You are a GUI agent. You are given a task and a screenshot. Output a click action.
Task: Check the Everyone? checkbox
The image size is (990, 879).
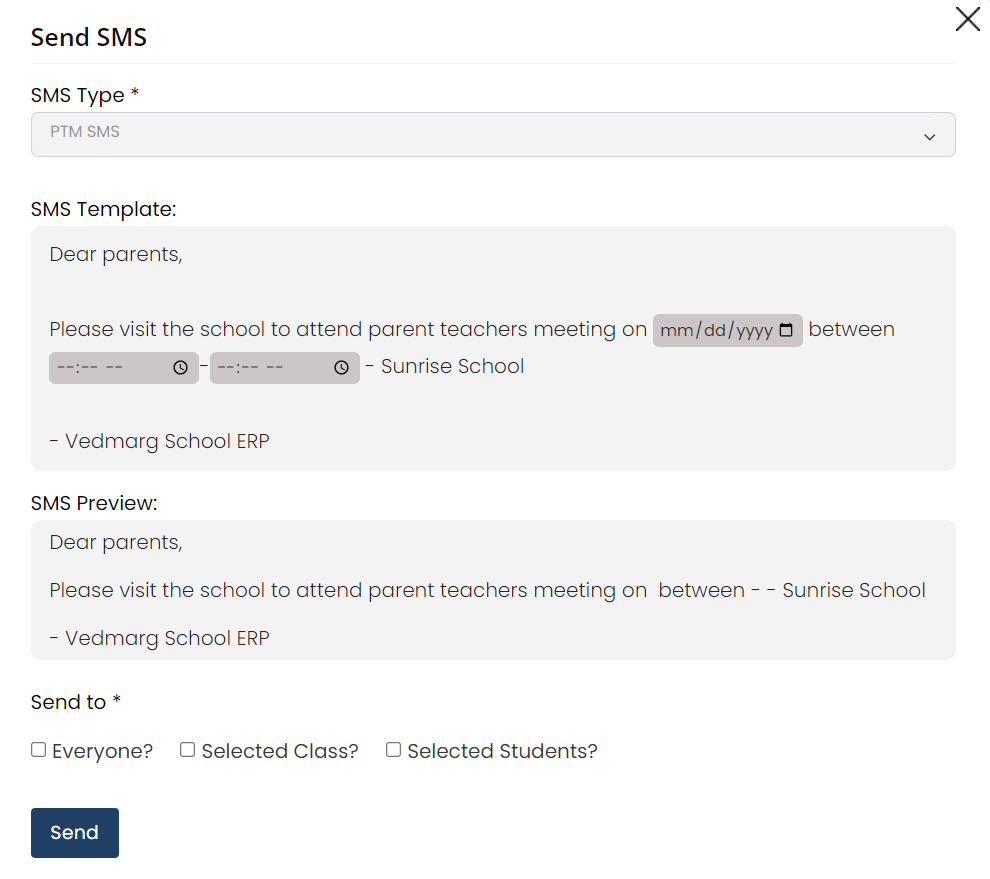tap(38, 748)
